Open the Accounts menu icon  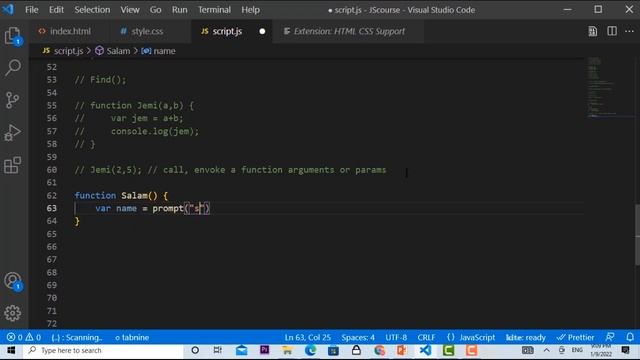click(13, 281)
